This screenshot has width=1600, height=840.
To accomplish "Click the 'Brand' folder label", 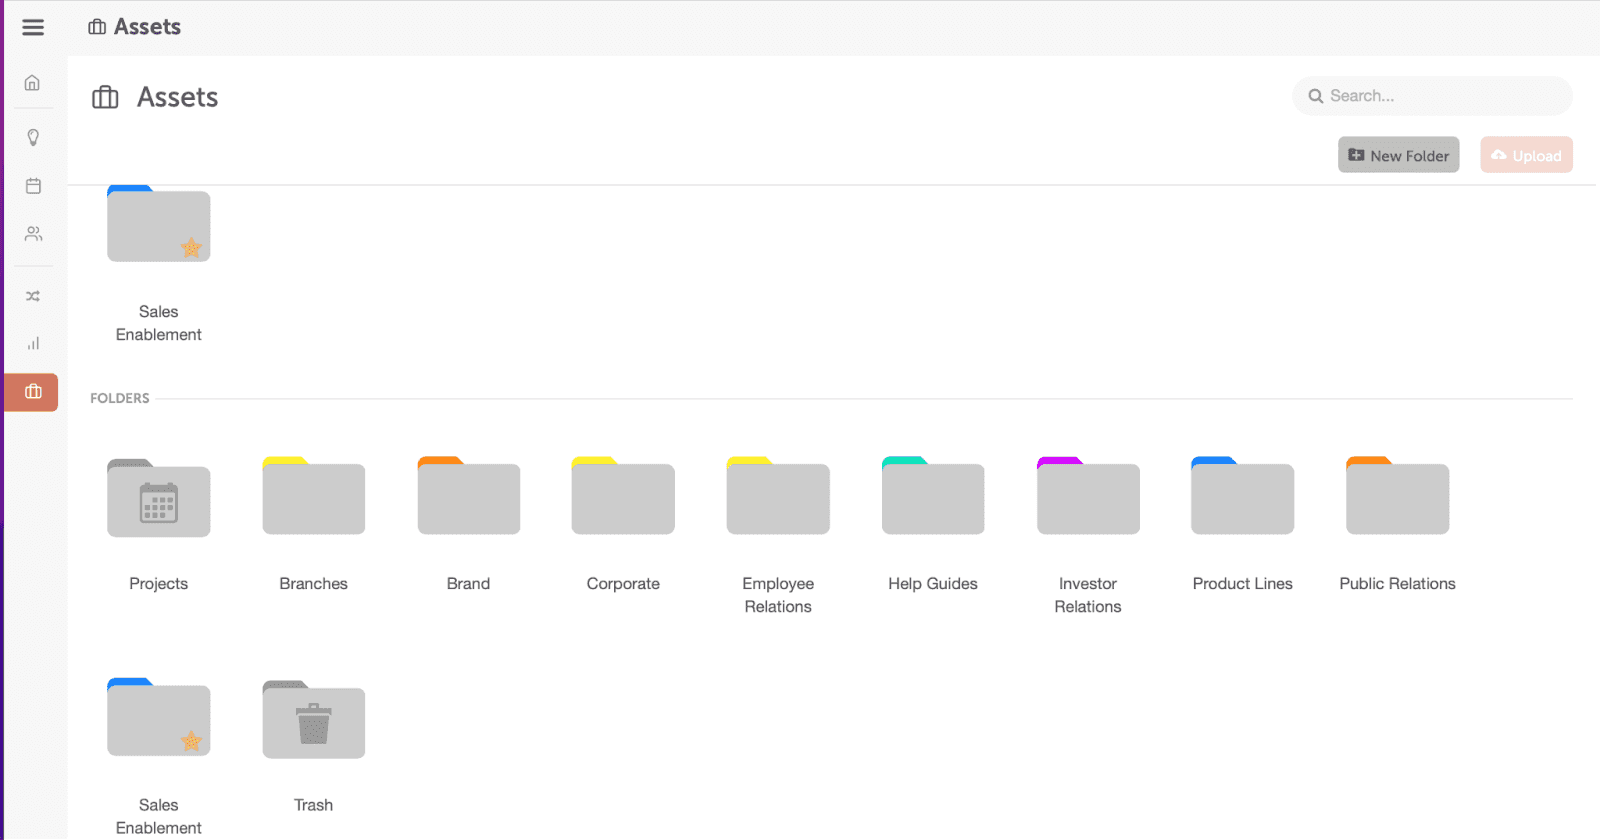I will pos(469,584).
